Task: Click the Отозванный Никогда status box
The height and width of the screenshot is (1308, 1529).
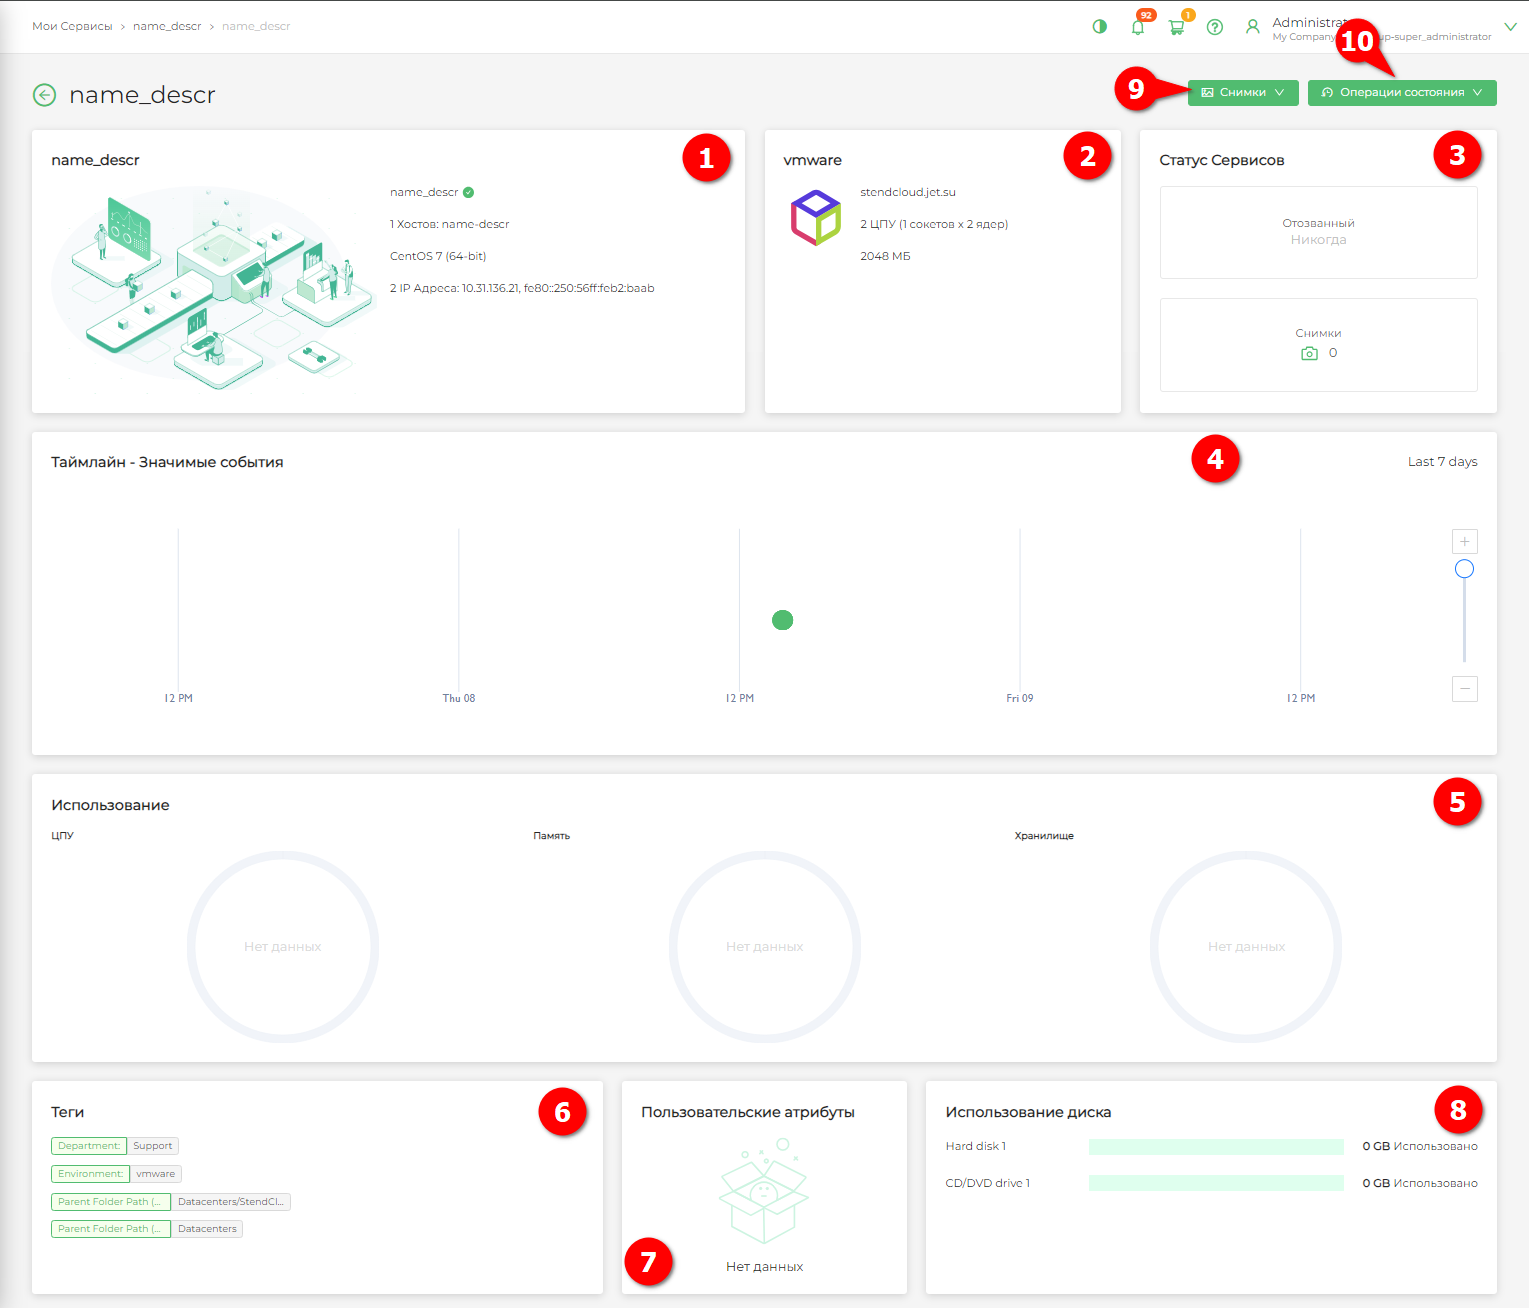Action: 1318,232
